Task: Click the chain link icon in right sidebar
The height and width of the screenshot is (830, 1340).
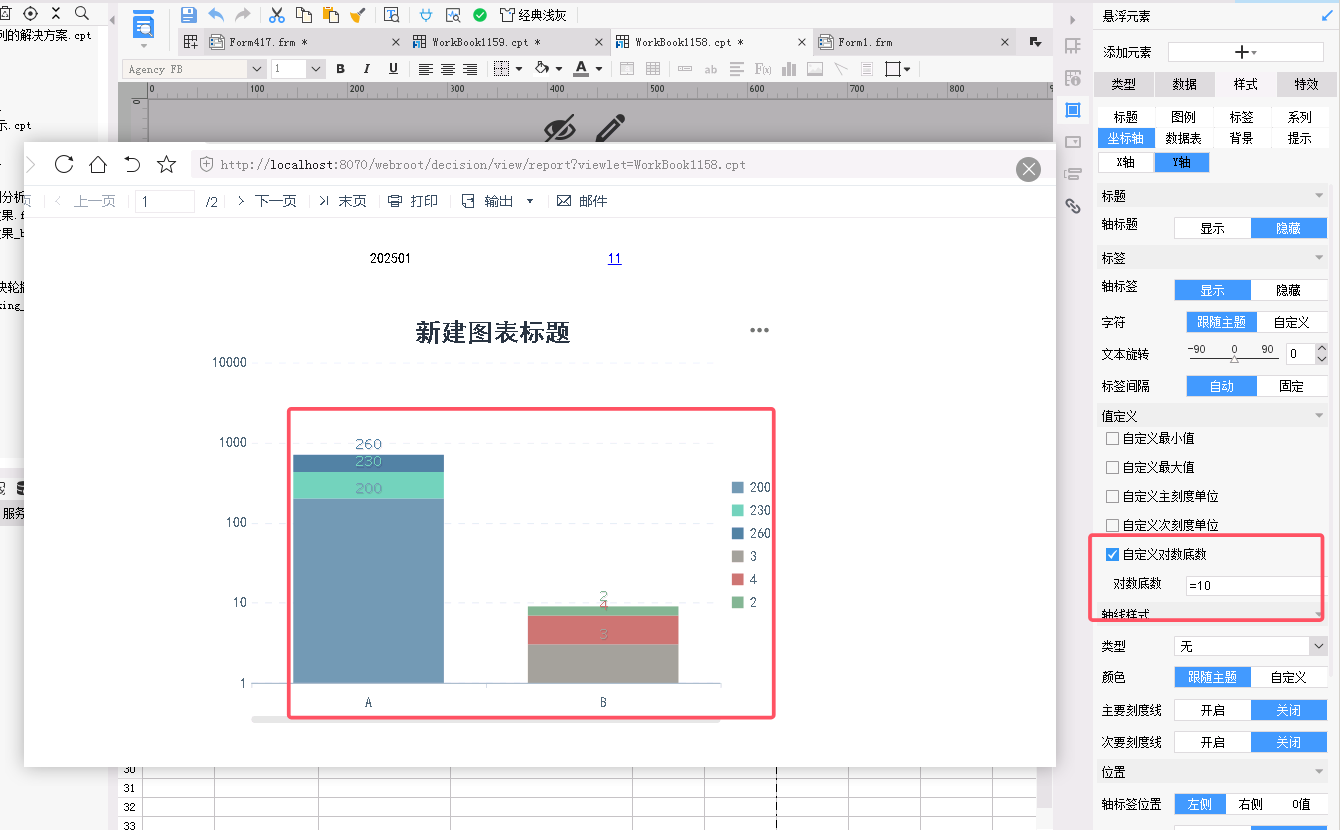Action: (x=1073, y=206)
